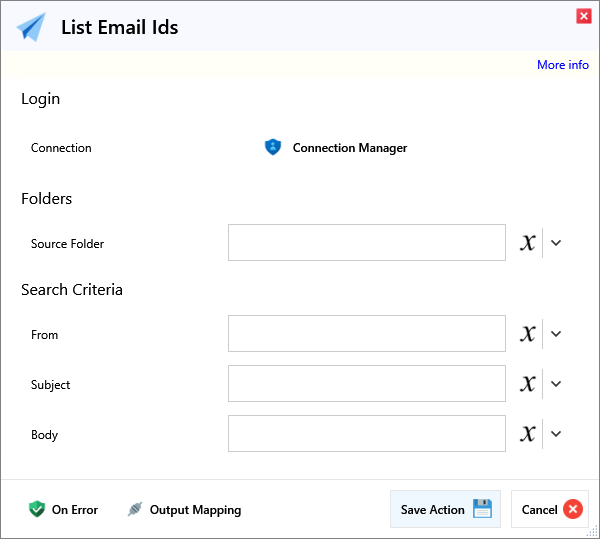Click the variable x icon for Body field

[528, 434]
